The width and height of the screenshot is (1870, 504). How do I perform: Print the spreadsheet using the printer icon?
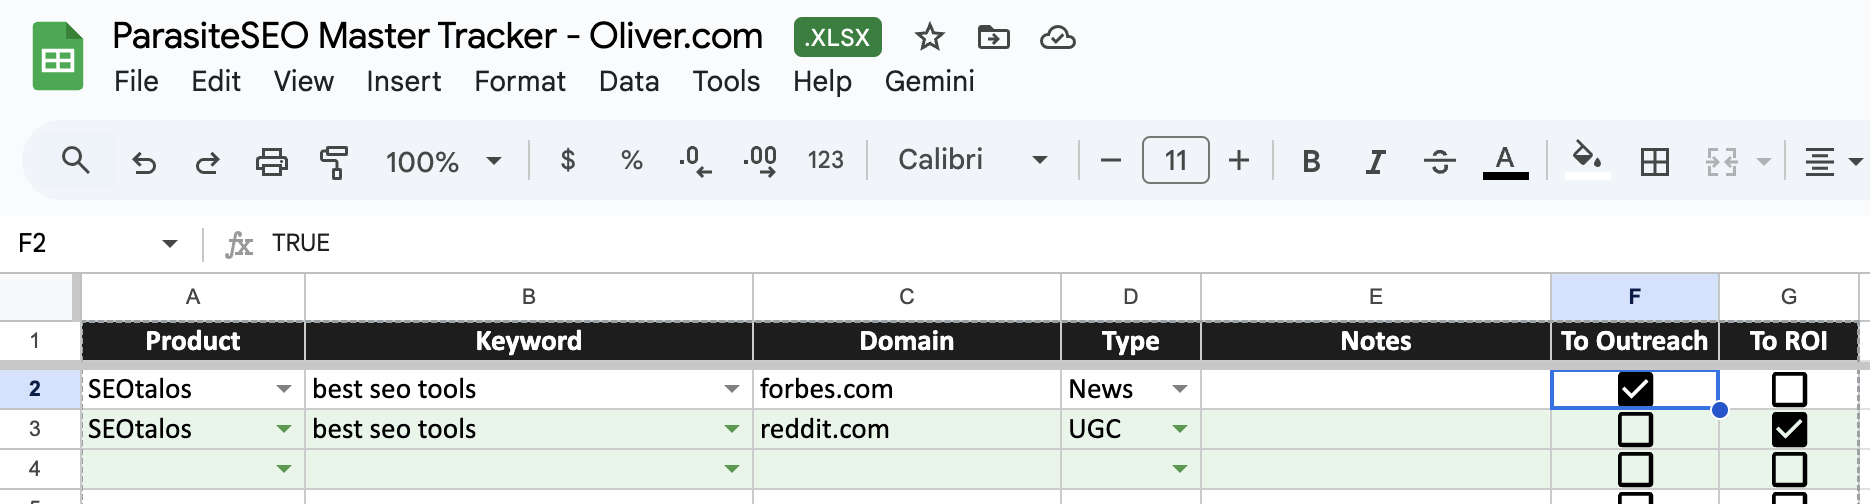click(271, 161)
